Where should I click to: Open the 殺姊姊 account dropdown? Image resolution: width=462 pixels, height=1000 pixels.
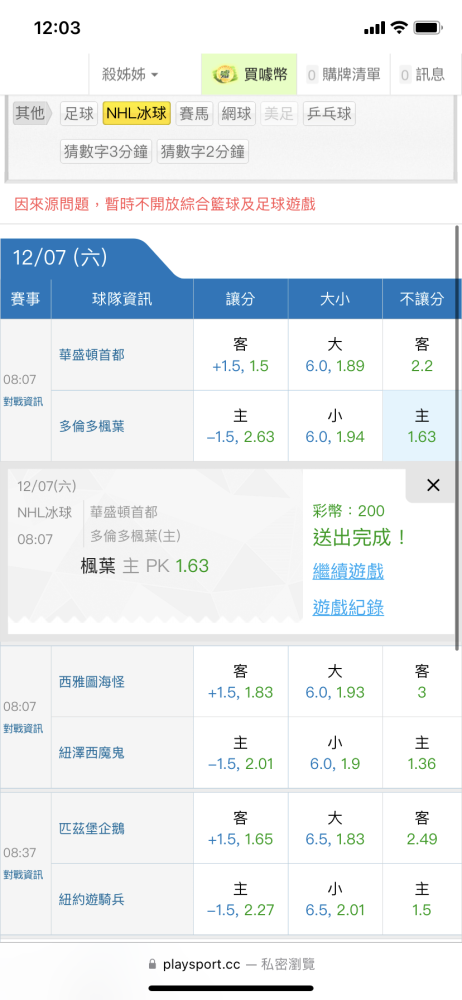(130, 75)
